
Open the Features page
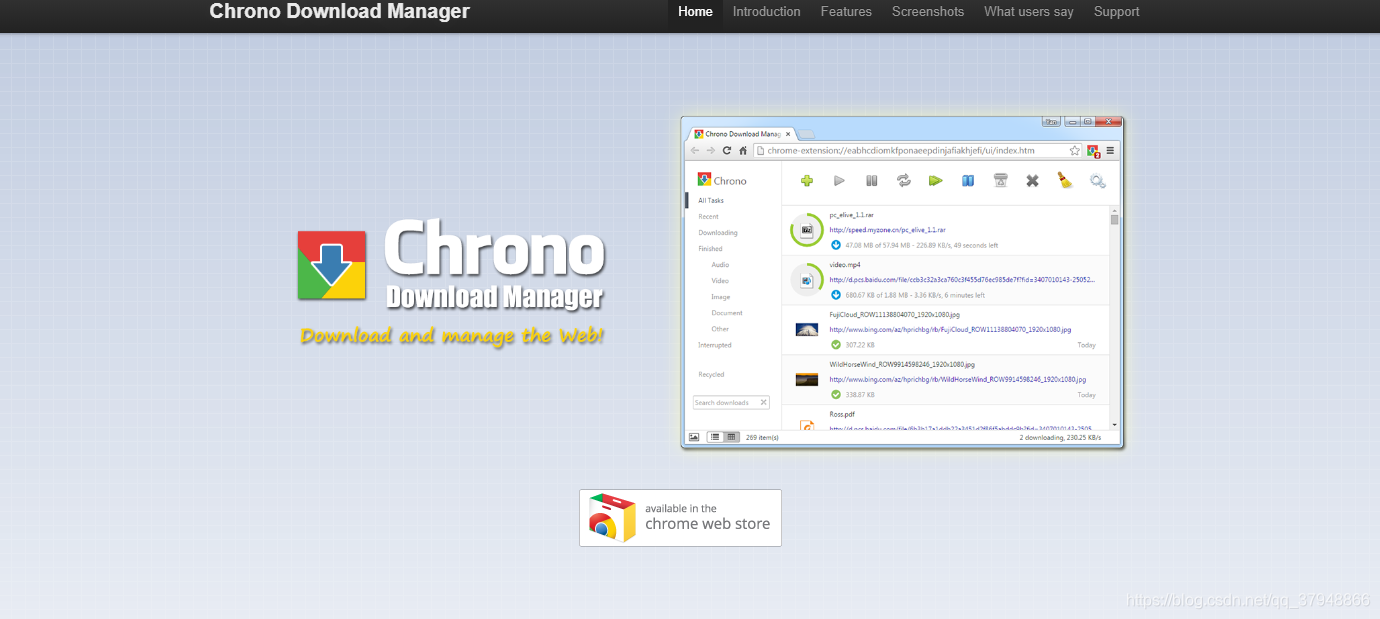pos(846,12)
